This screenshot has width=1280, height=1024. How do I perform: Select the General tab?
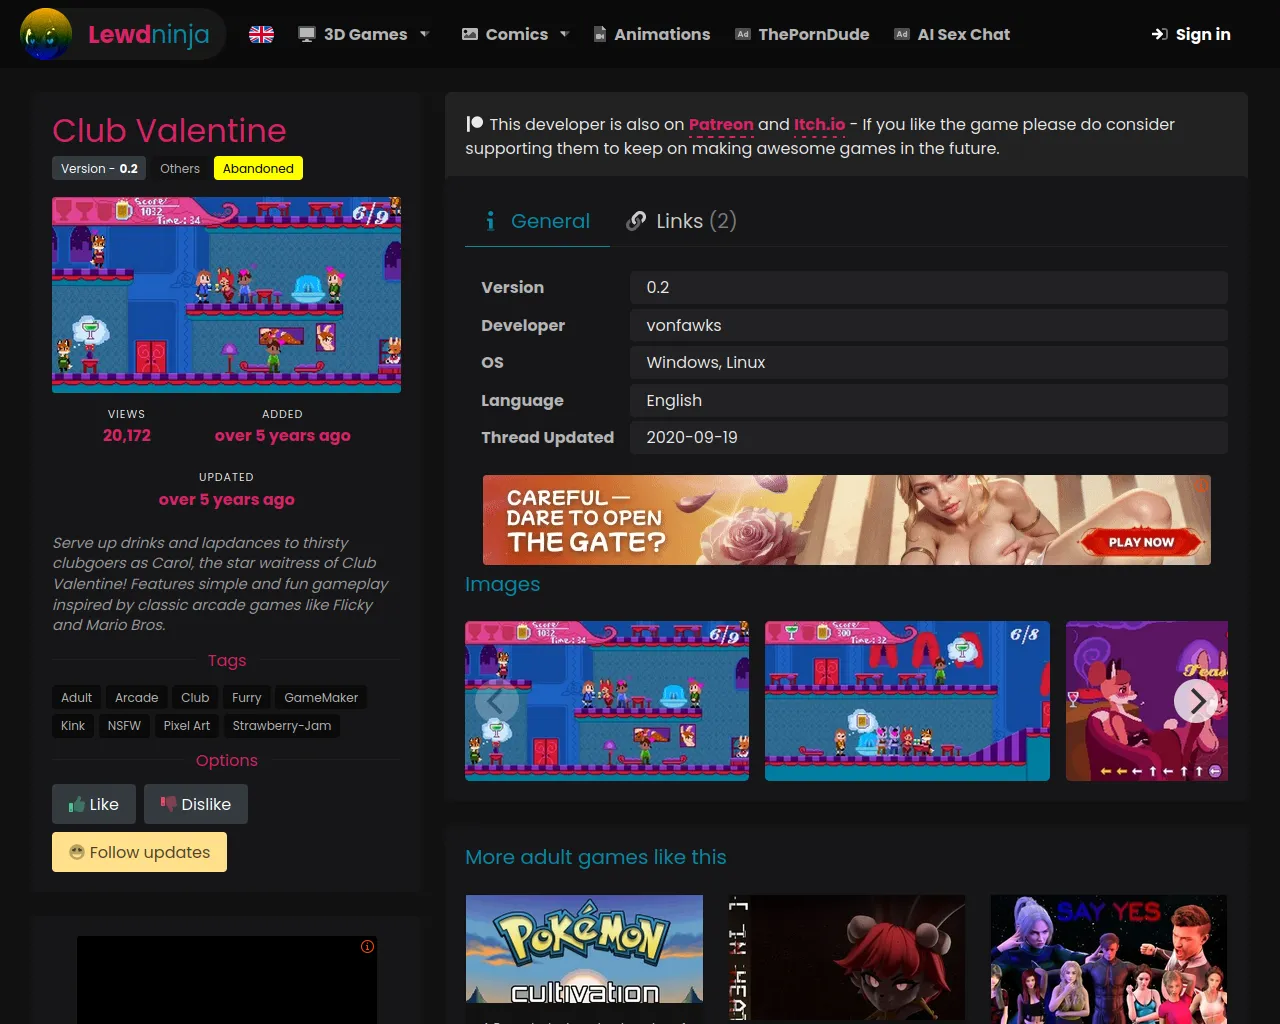pyautogui.click(x=537, y=221)
